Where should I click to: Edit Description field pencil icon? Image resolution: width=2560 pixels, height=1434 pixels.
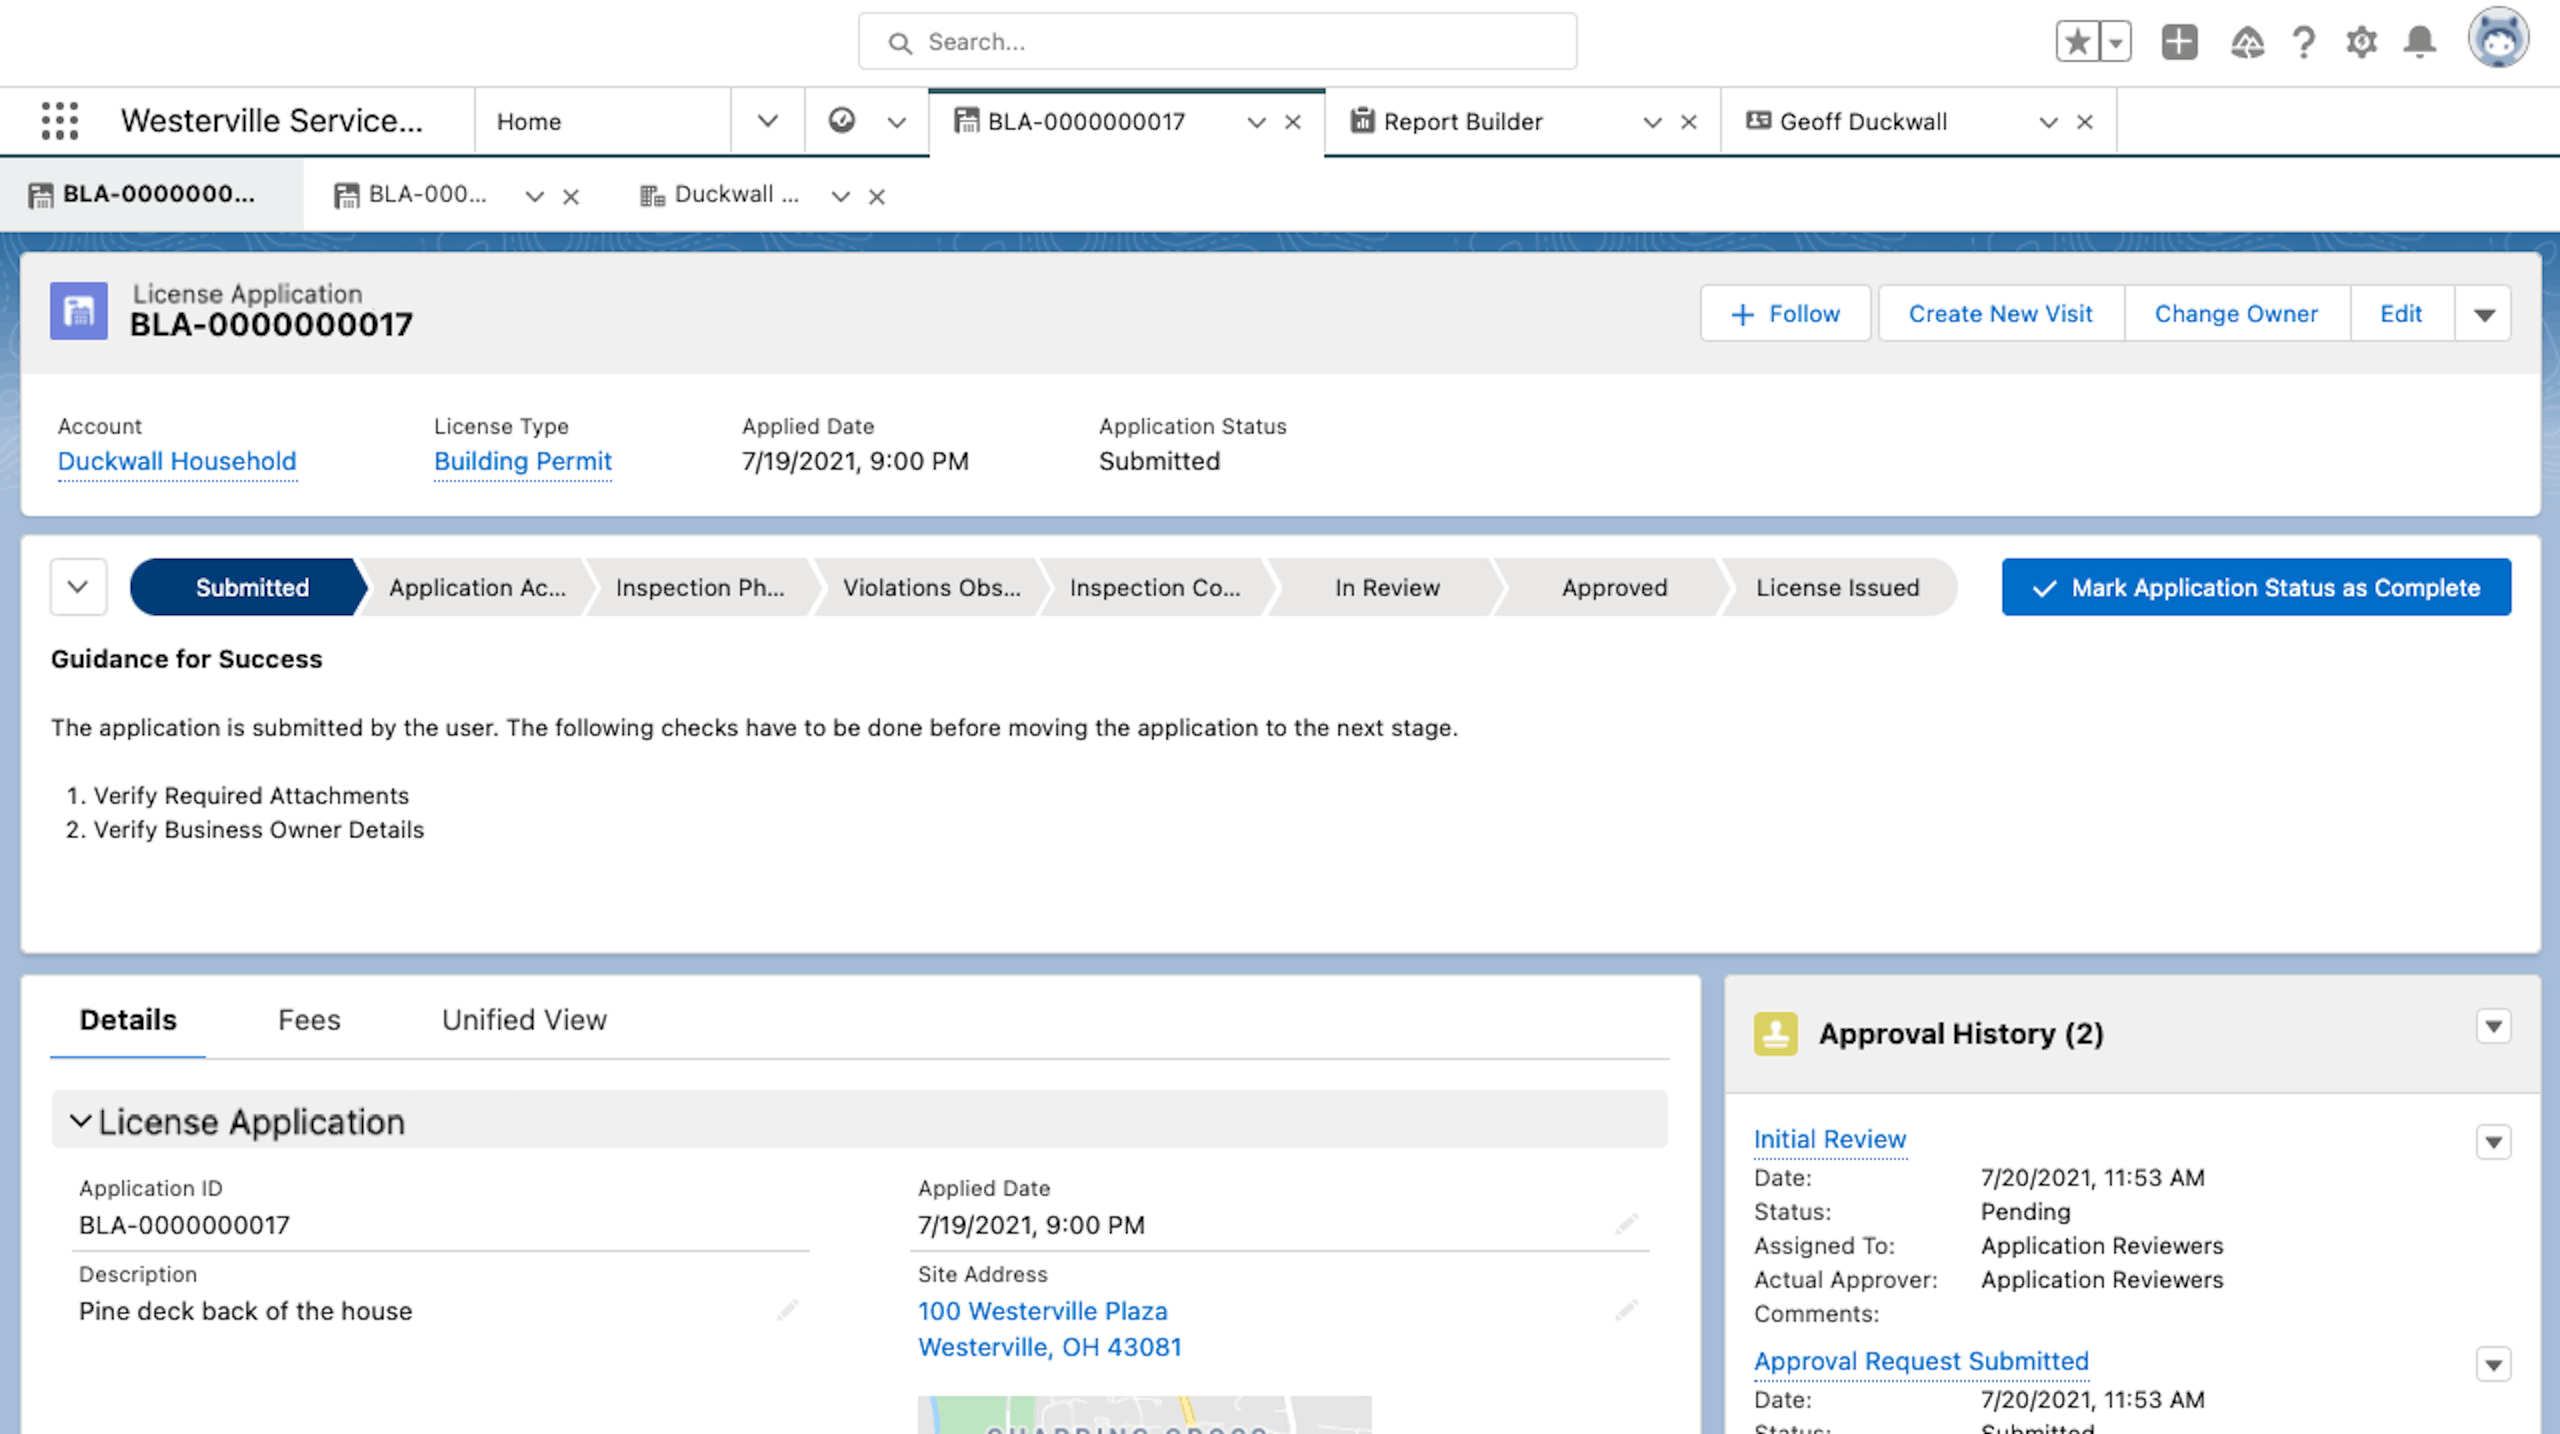coord(787,1310)
